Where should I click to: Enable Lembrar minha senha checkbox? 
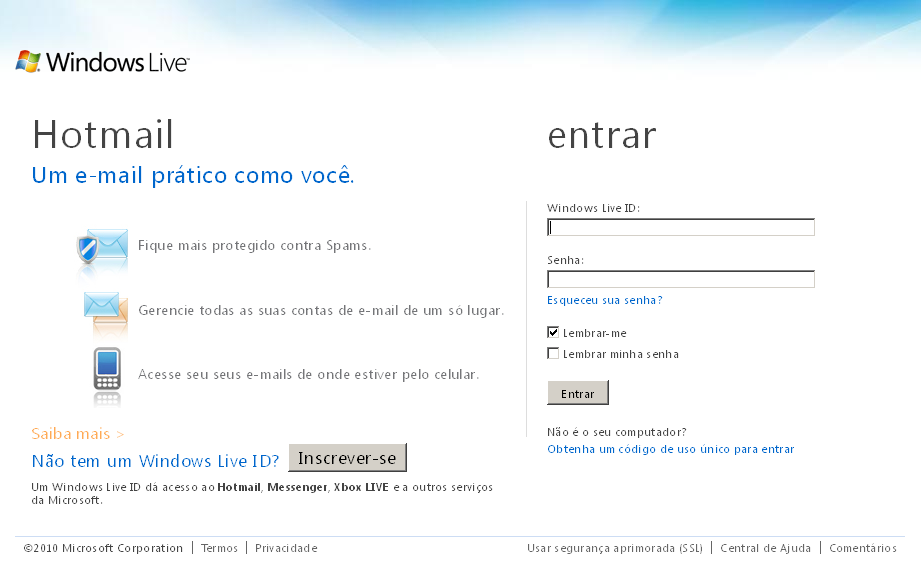[x=553, y=353]
